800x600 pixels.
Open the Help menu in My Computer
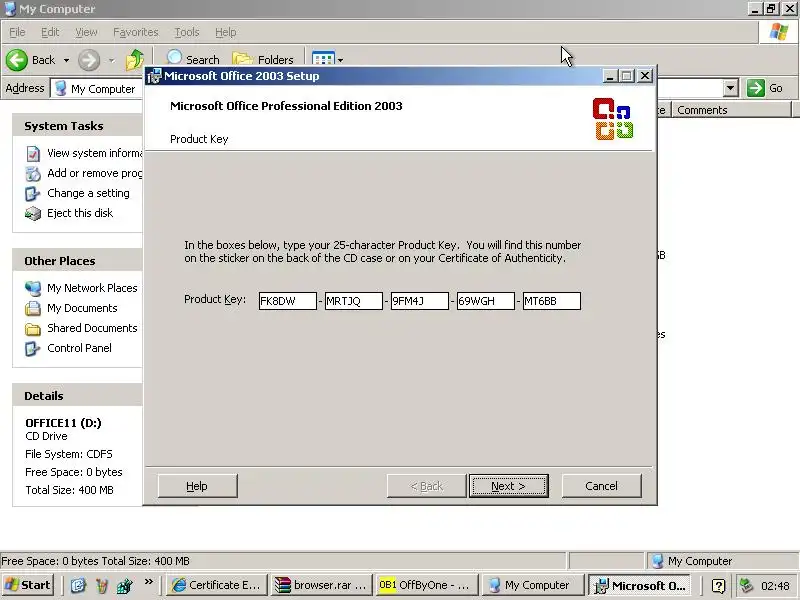[x=226, y=32]
